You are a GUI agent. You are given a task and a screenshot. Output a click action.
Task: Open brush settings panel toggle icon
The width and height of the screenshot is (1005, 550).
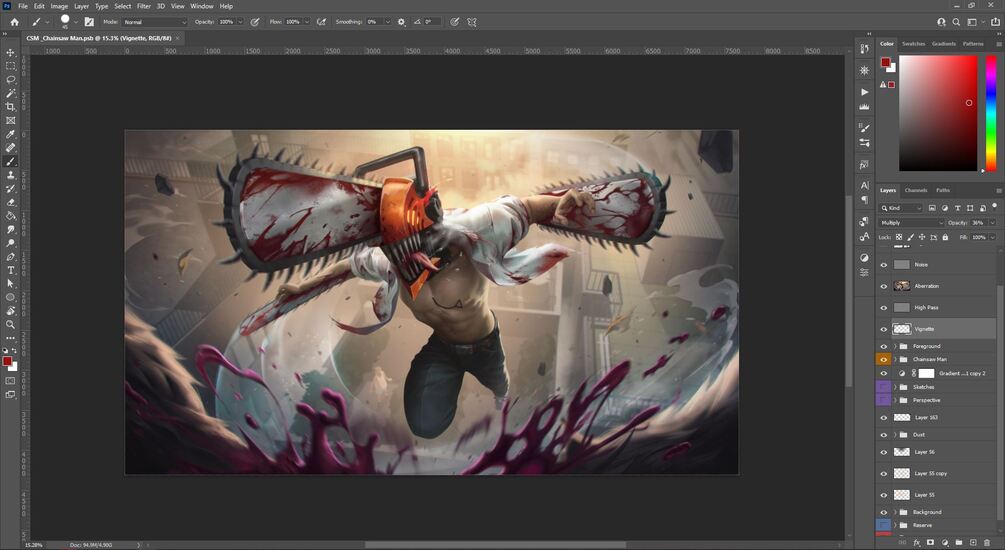(89, 22)
